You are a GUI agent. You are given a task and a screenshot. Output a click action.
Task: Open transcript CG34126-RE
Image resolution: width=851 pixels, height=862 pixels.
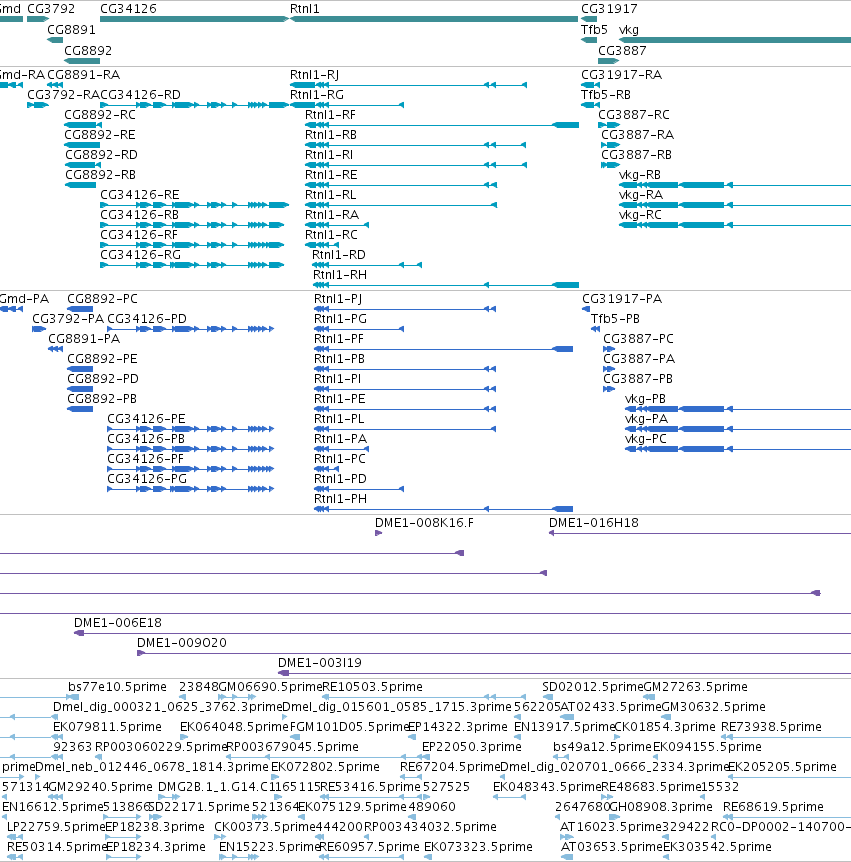click(x=140, y=195)
